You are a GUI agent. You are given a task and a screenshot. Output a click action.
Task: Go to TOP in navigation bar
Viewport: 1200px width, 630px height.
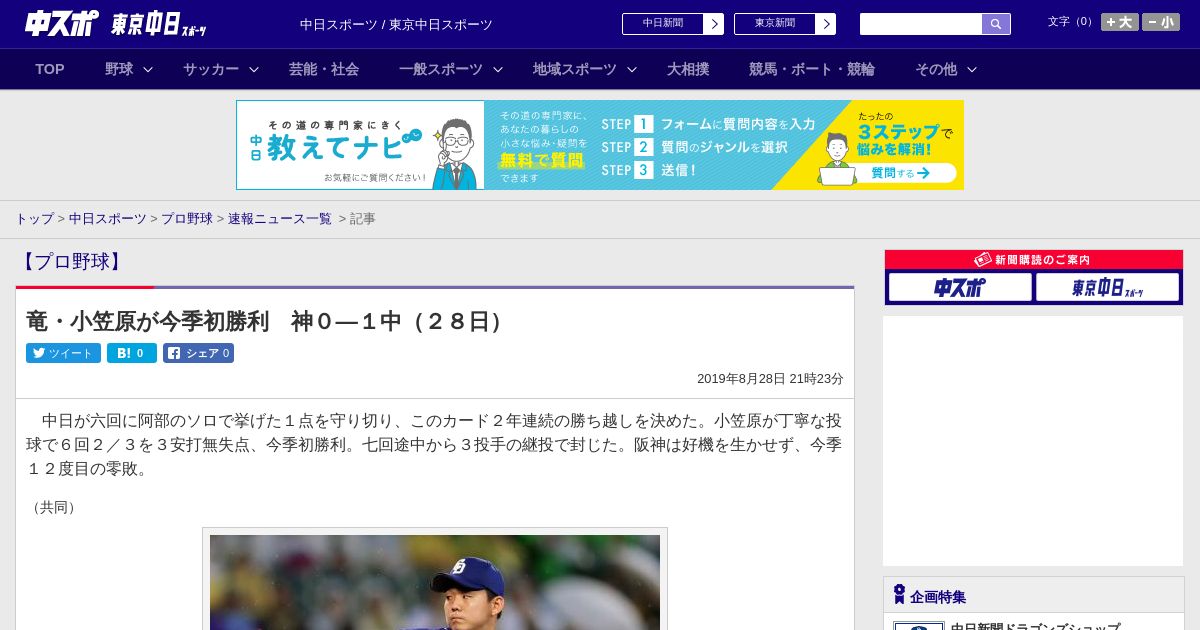click(50, 69)
